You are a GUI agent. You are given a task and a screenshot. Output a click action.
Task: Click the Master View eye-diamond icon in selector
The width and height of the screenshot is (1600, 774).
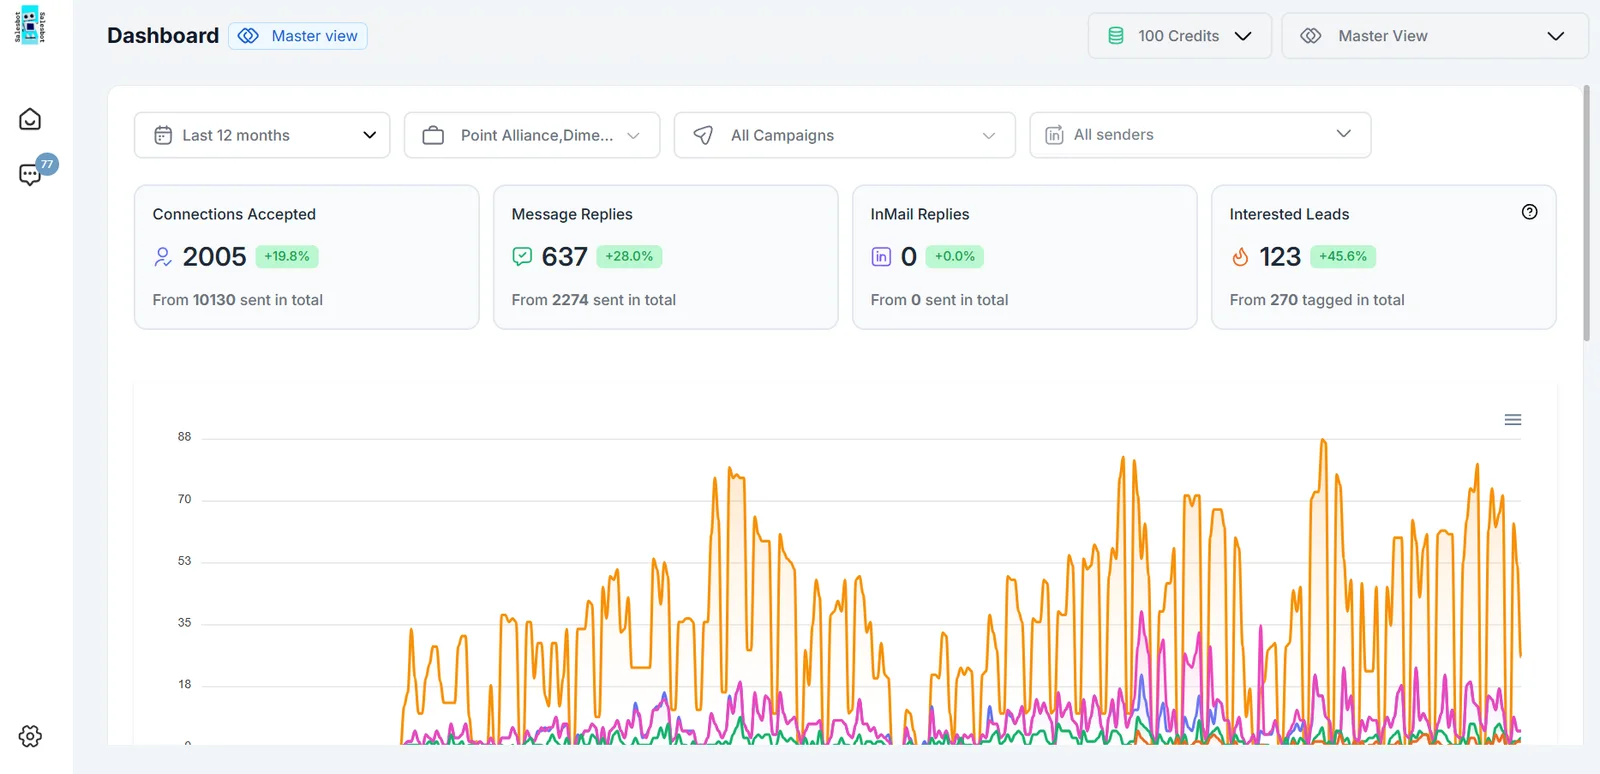tap(1310, 36)
